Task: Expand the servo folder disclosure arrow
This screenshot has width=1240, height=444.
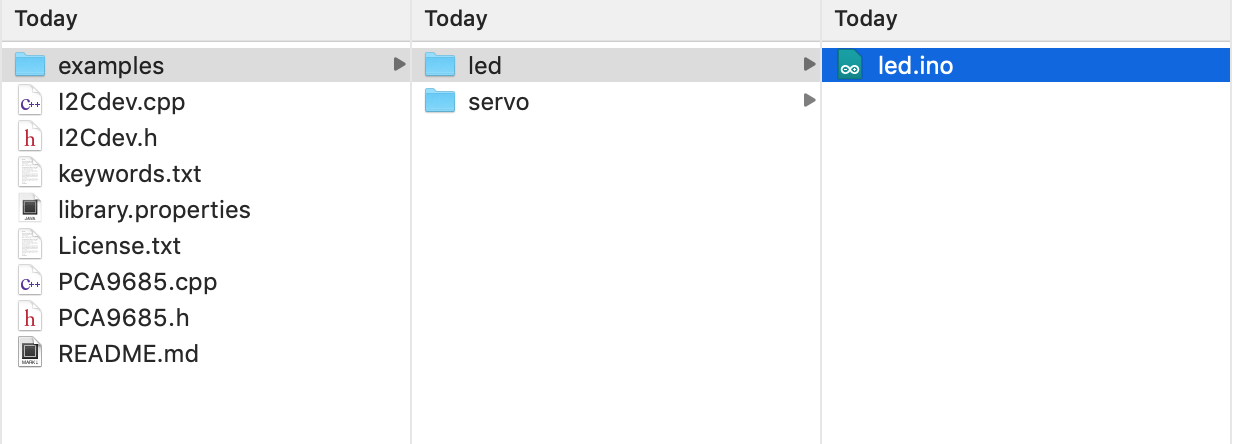Action: click(x=809, y=101)
